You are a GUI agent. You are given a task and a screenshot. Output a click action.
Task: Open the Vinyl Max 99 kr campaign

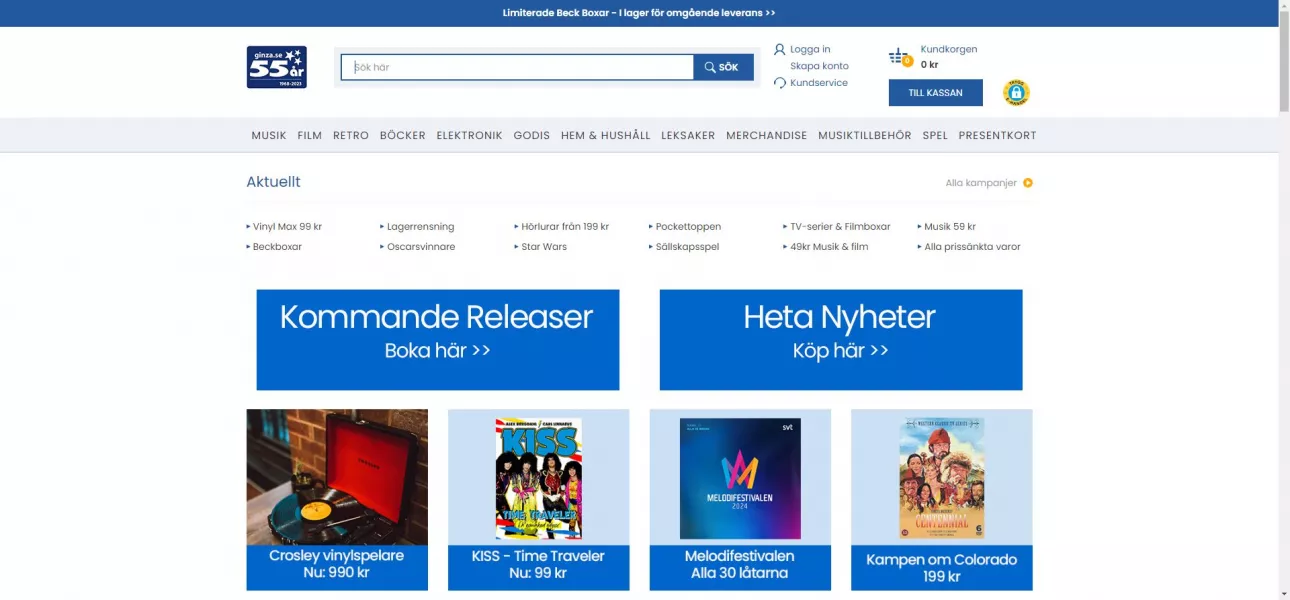coord(287,227)
